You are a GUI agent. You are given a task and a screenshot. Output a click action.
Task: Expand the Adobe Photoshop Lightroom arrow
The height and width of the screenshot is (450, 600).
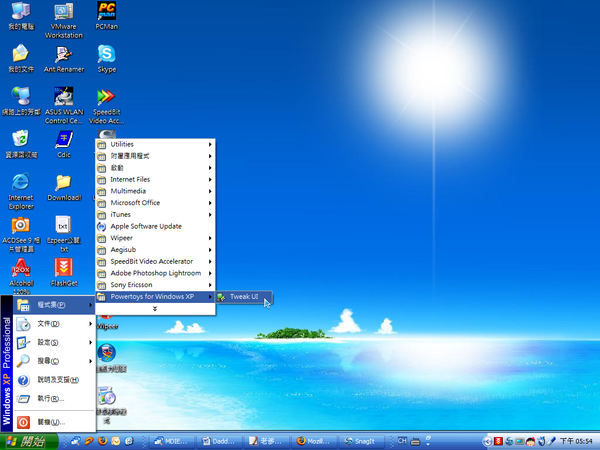210,273
